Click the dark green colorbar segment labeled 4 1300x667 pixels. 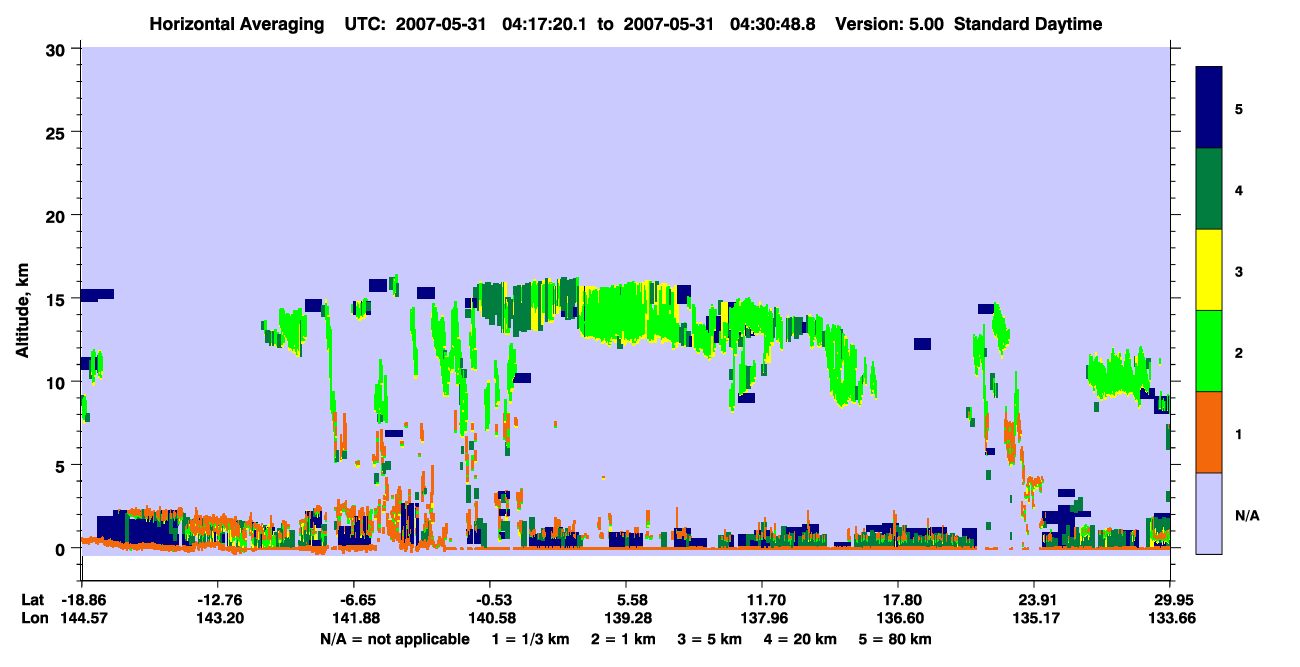pyautogui.click(x=1209, y=189)
